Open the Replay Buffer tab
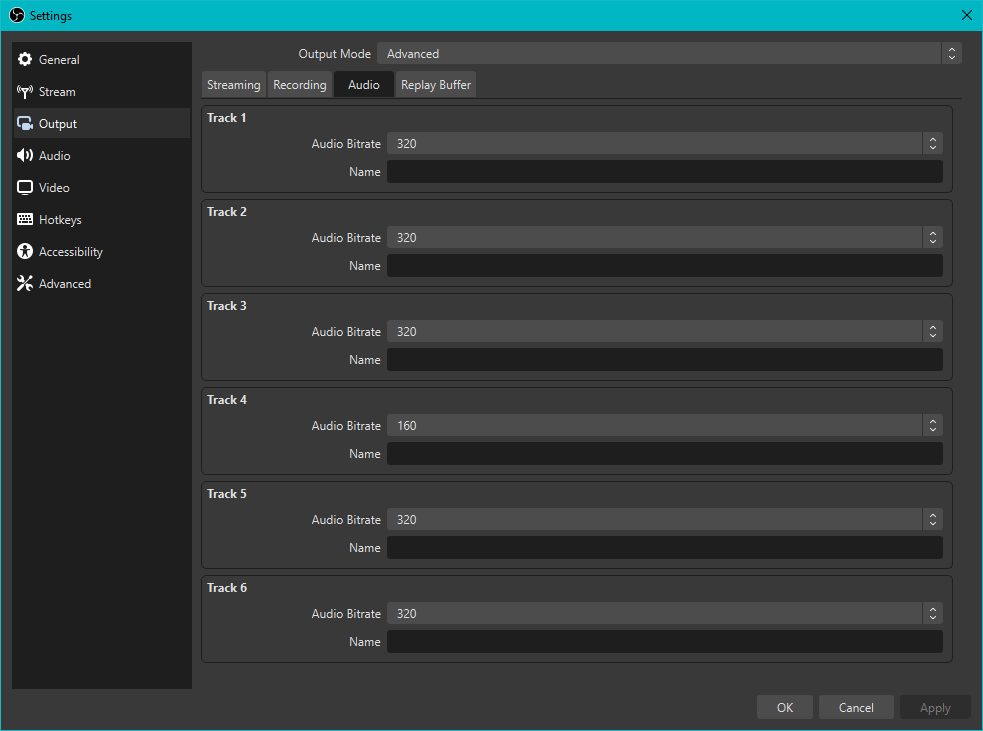Viewport: 983px width, 731px height. [436, 85]
